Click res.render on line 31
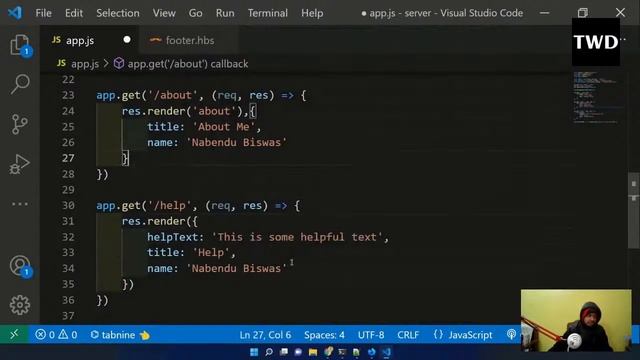The image size is (640, 360). coord(153,221)
